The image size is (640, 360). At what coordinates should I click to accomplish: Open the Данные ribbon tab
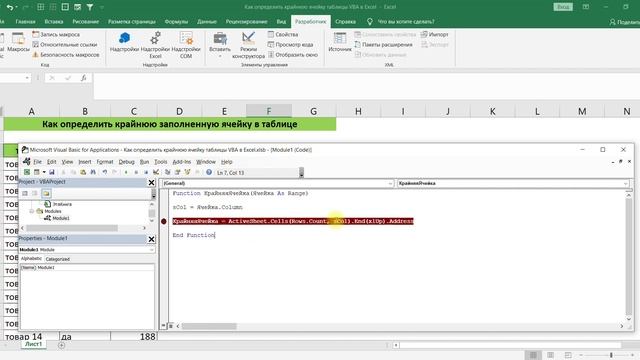tap(207, 22)
